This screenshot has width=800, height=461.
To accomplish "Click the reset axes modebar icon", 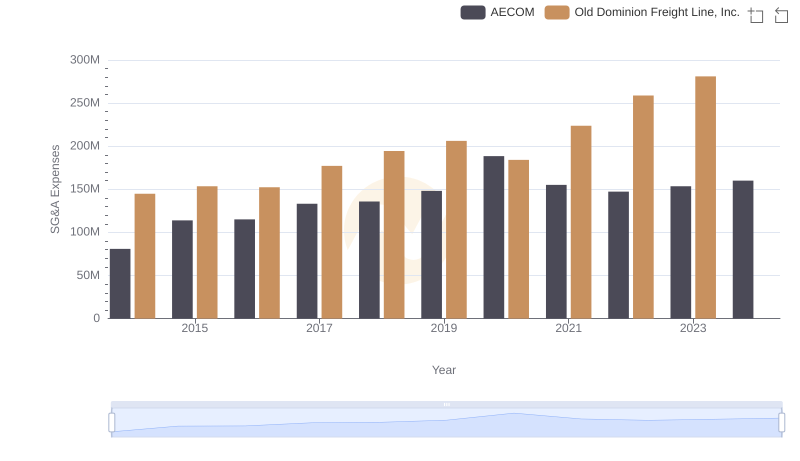I will [781, 15].
